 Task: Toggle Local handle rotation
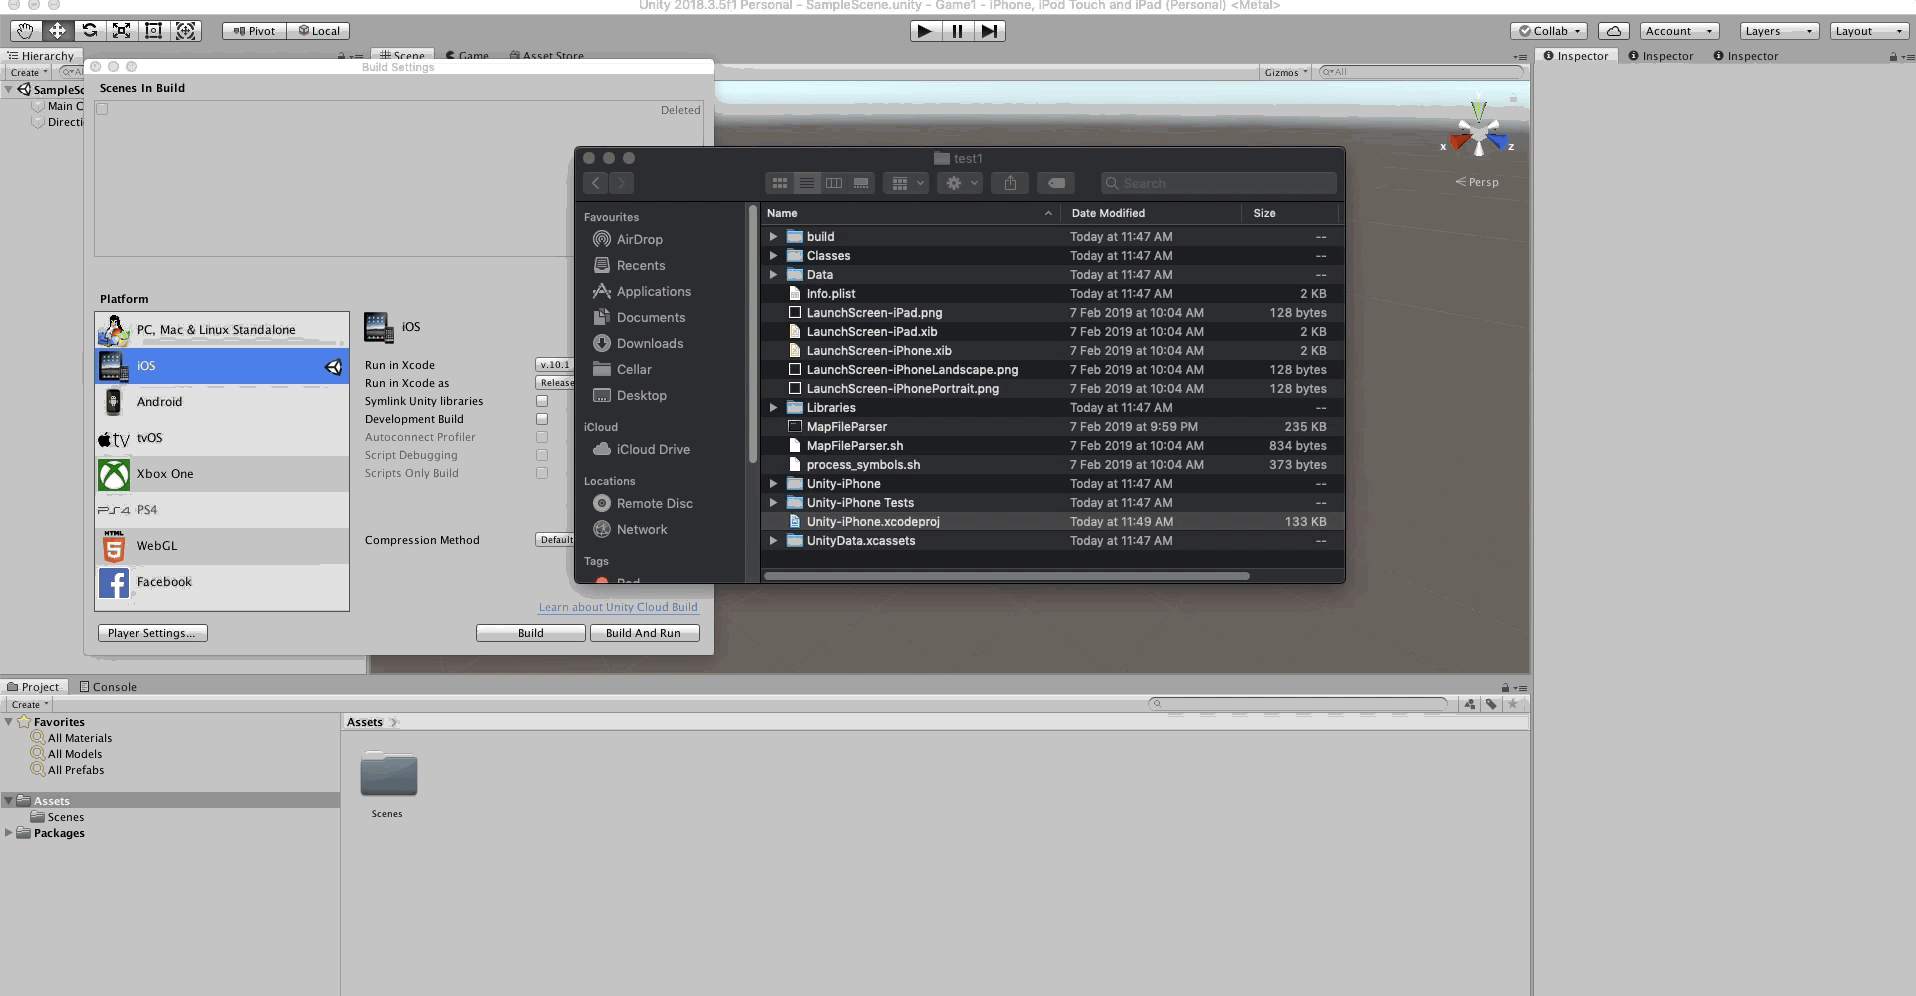[x=319, y=31]
